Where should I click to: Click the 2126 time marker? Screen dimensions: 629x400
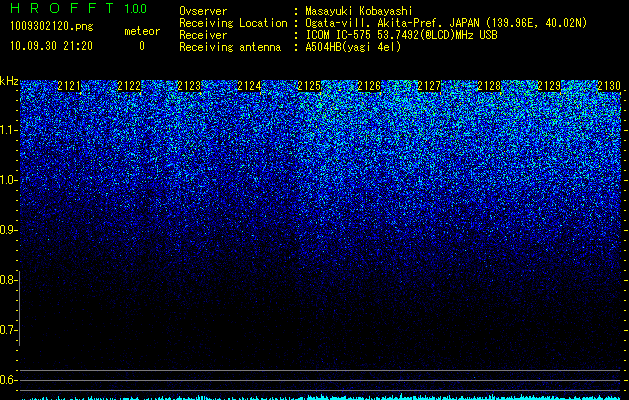[x=369, y=86]
